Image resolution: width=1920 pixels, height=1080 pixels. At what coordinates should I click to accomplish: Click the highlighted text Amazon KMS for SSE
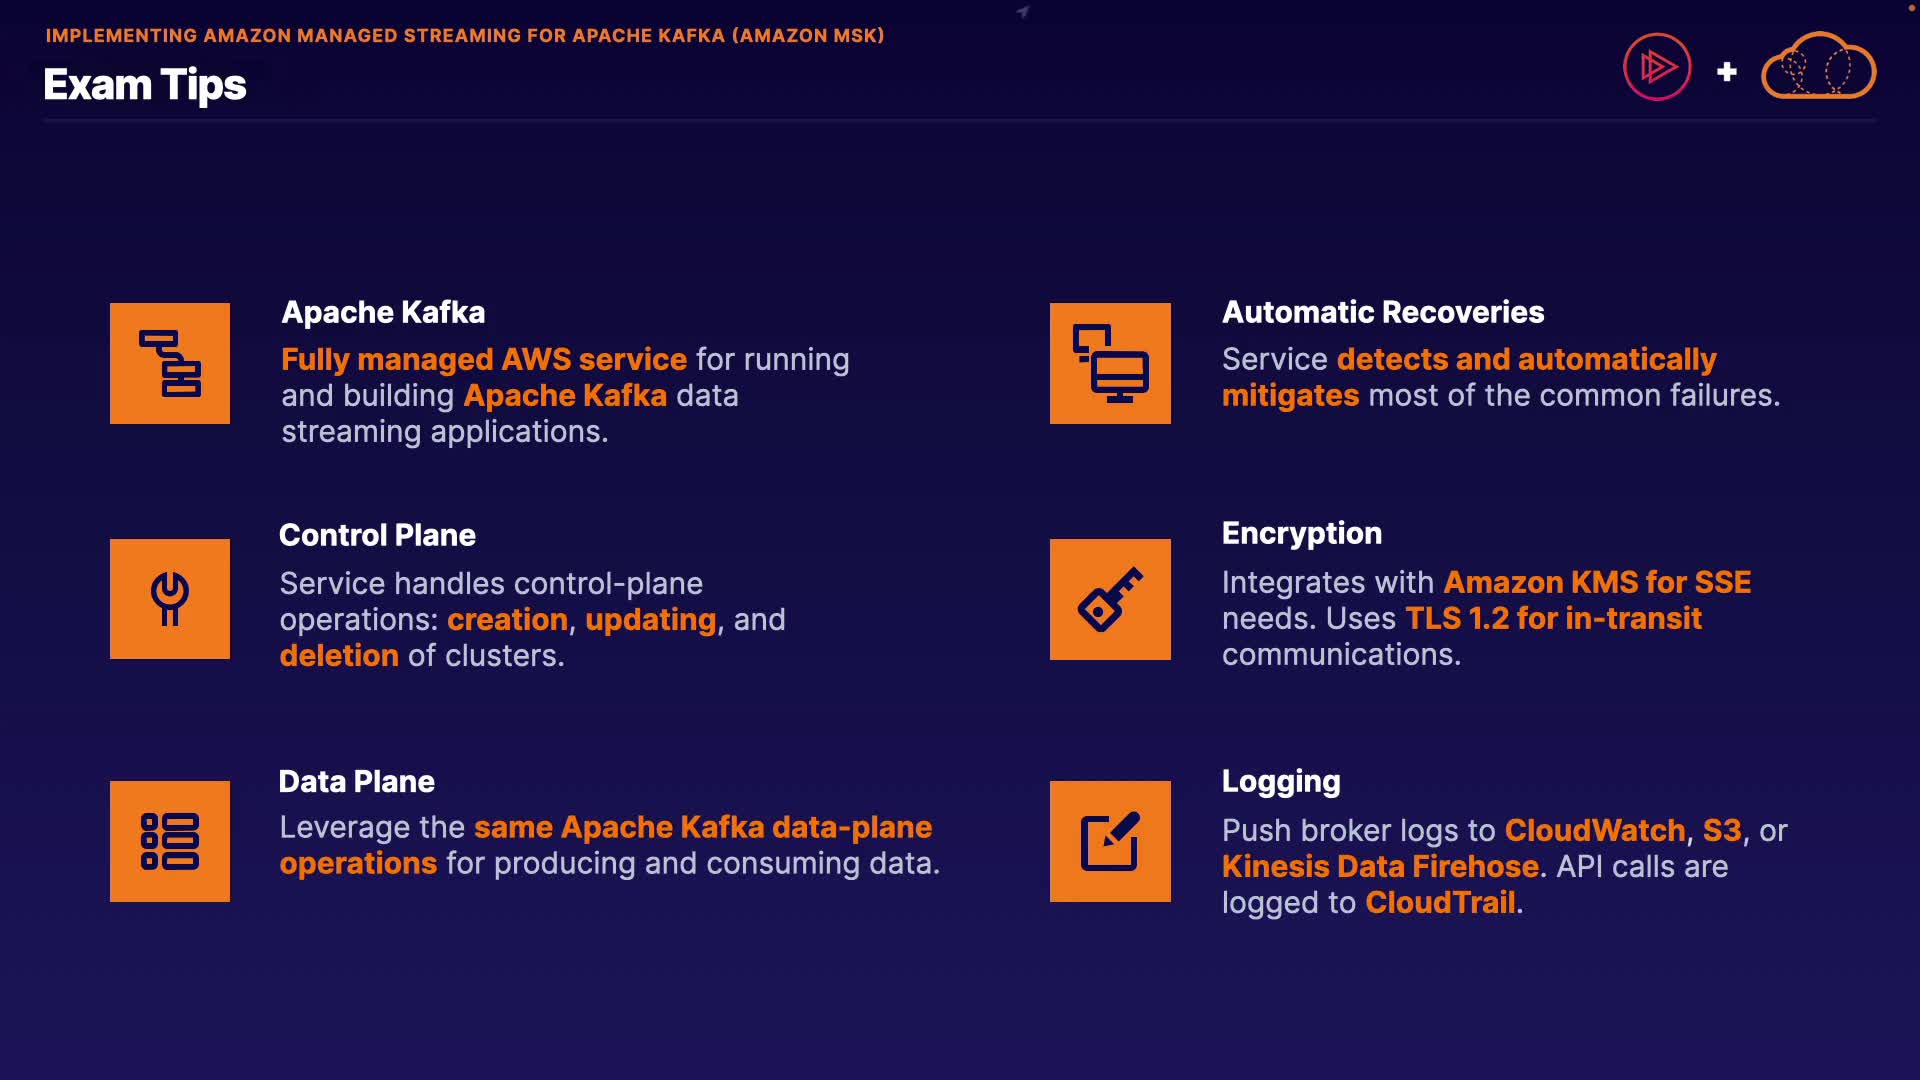1597,582
